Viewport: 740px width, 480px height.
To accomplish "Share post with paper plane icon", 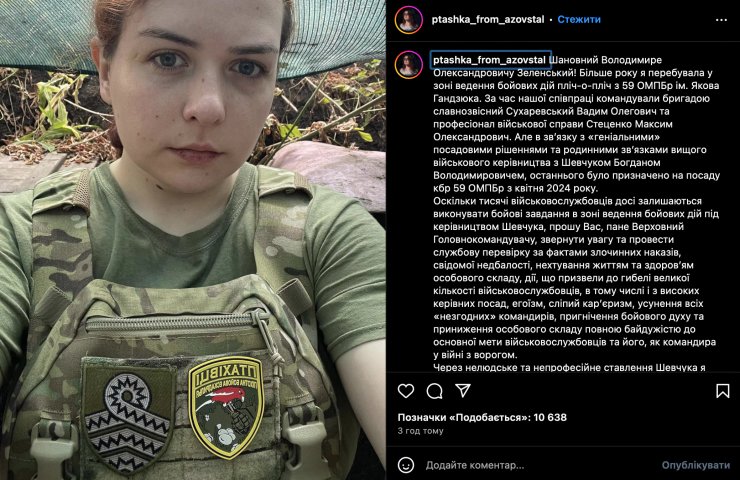I will pos(463,390).
